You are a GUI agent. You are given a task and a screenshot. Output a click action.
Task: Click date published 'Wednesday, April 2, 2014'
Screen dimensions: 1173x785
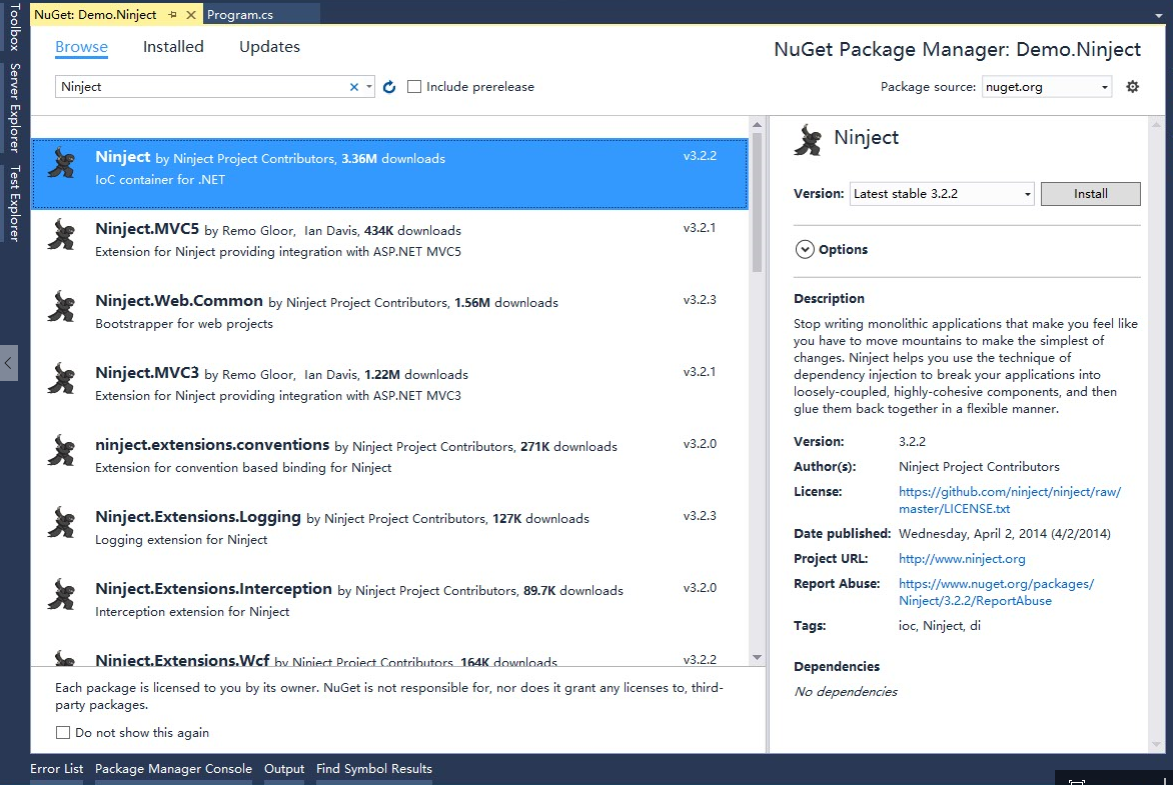pos(973,534)
